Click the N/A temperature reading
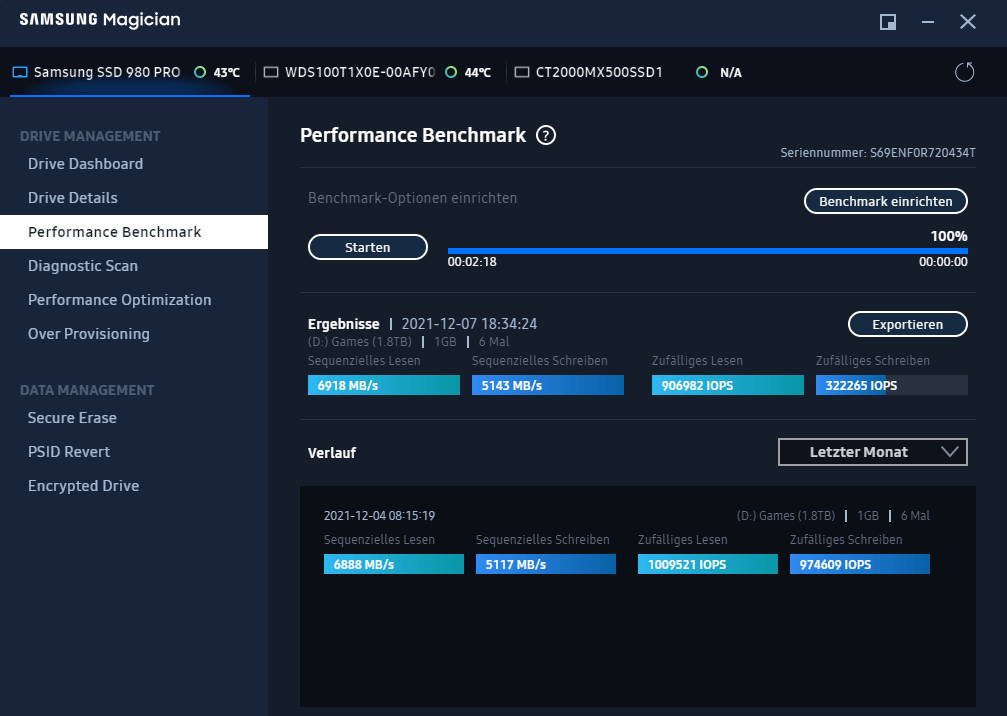This screenshot has height=716, width=1007. click(731, 73)
